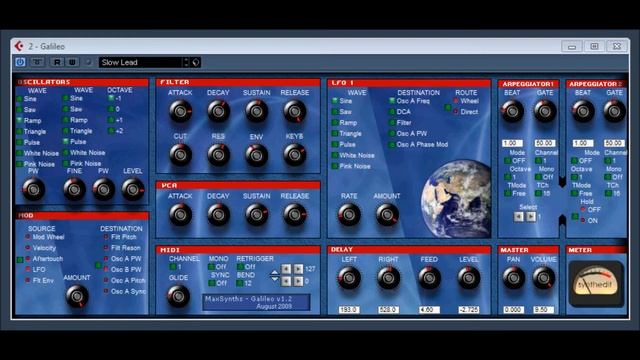Viewport: 640px width, 360px height.
Task: Enable the R read automation button
Action: 57,62
